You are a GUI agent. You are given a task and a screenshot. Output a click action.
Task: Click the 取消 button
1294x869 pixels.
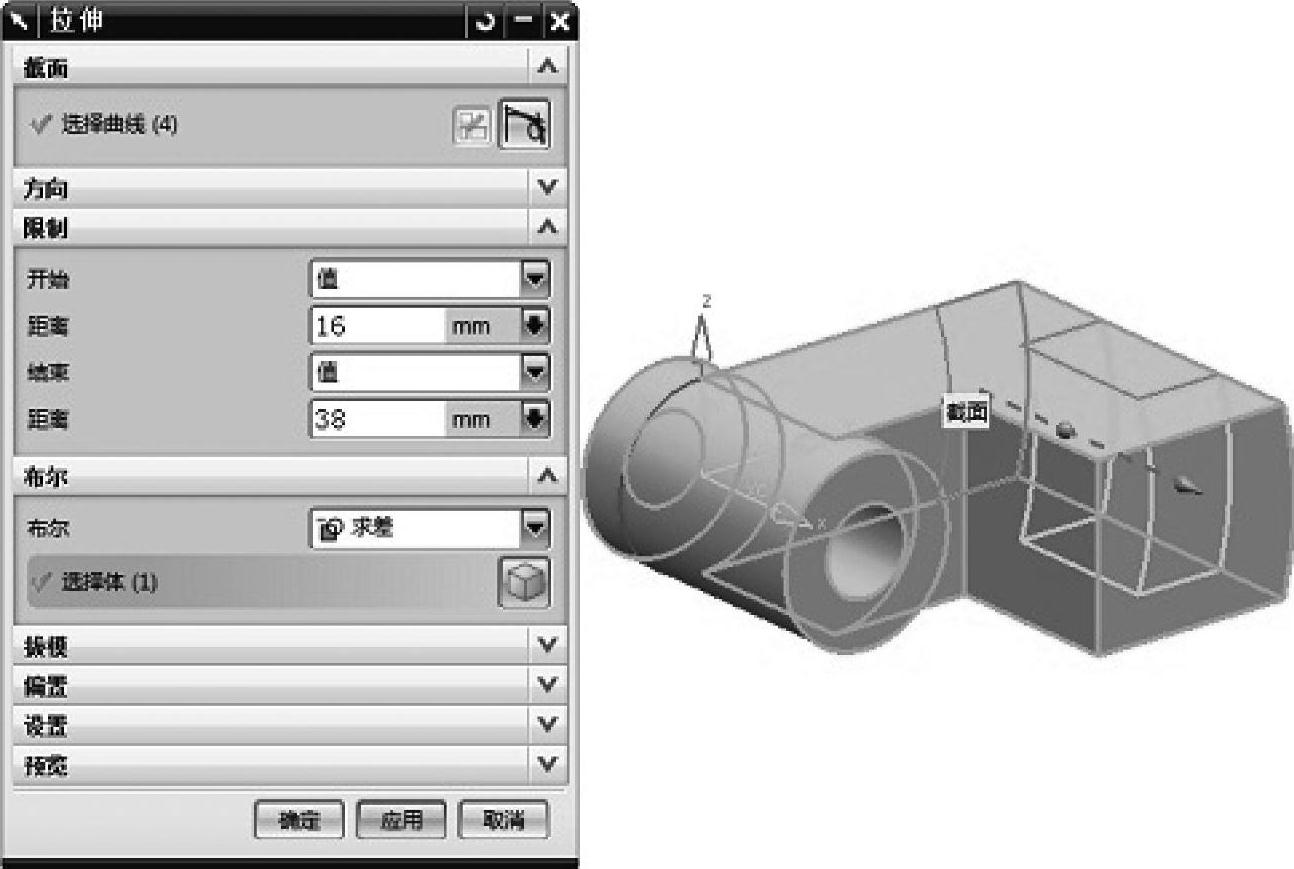pos(503,821)
